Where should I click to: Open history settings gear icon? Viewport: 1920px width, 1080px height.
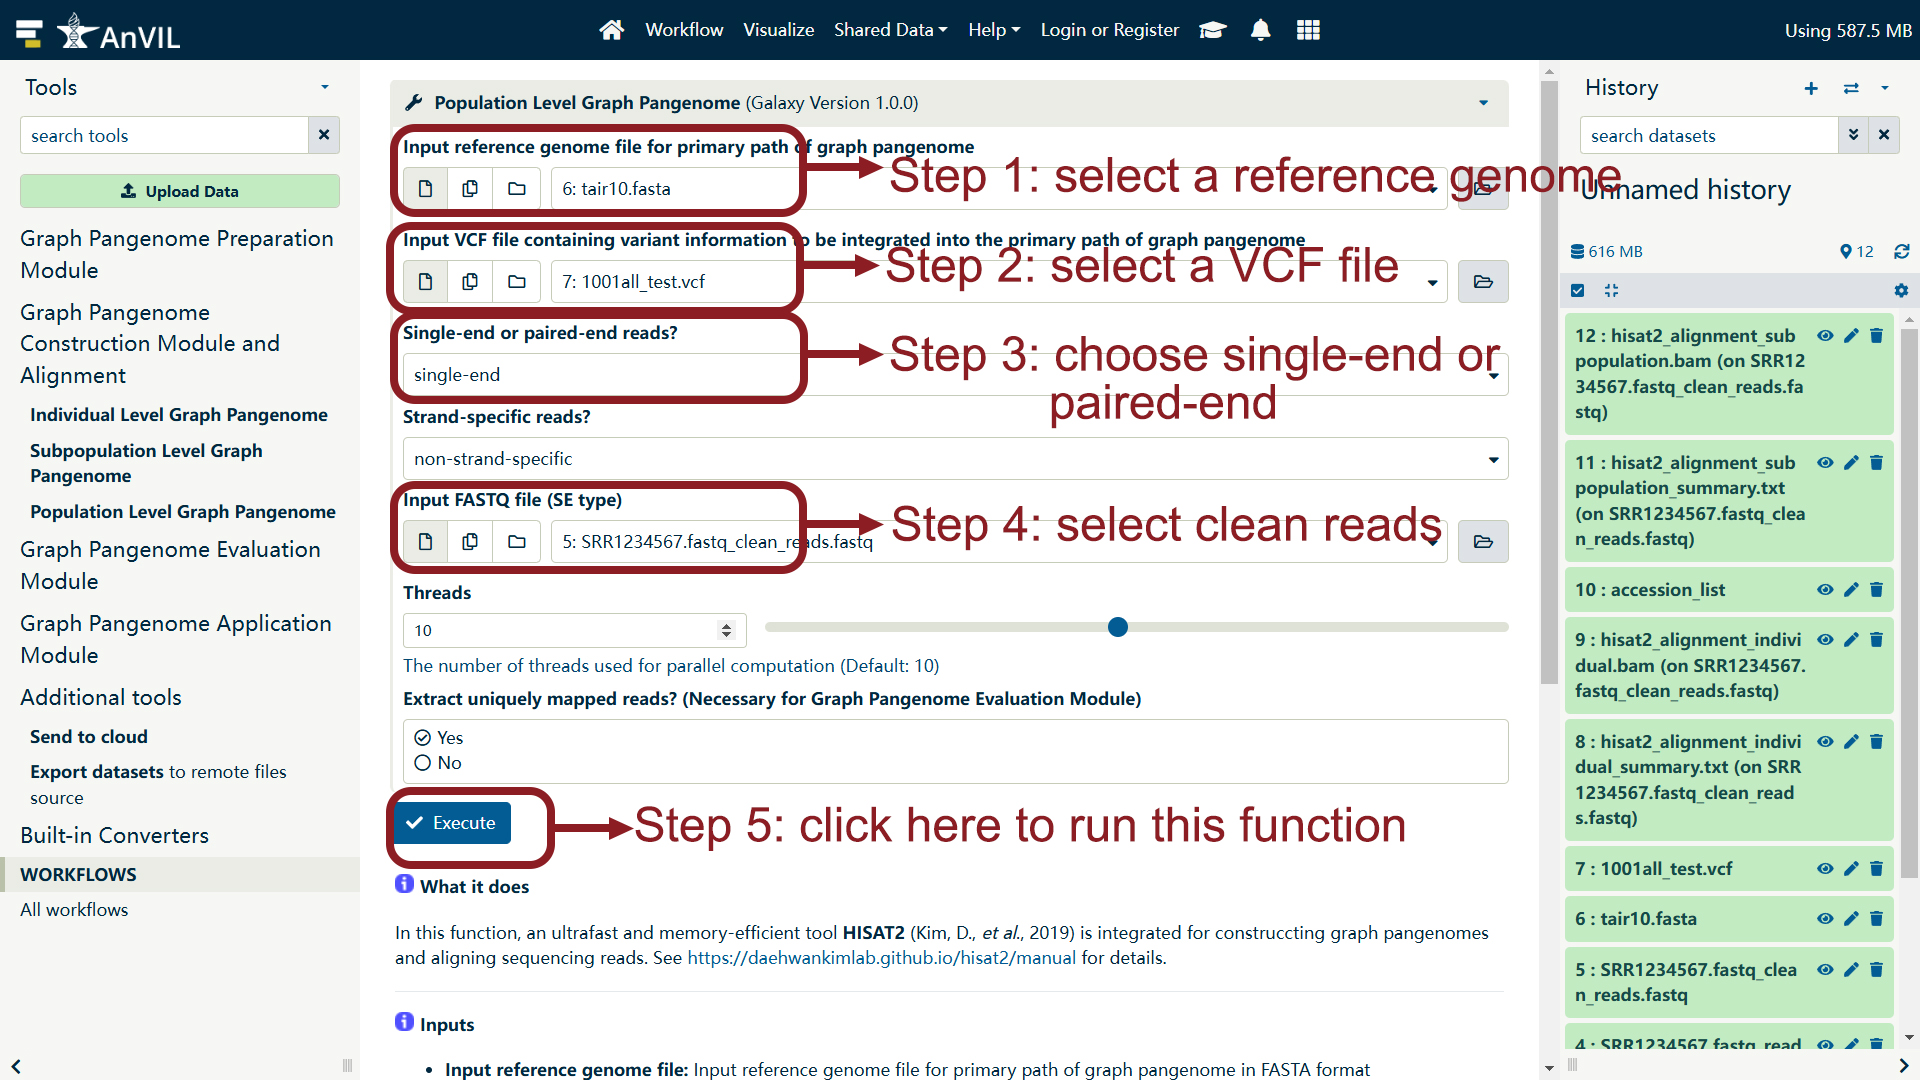(1901, 290)
